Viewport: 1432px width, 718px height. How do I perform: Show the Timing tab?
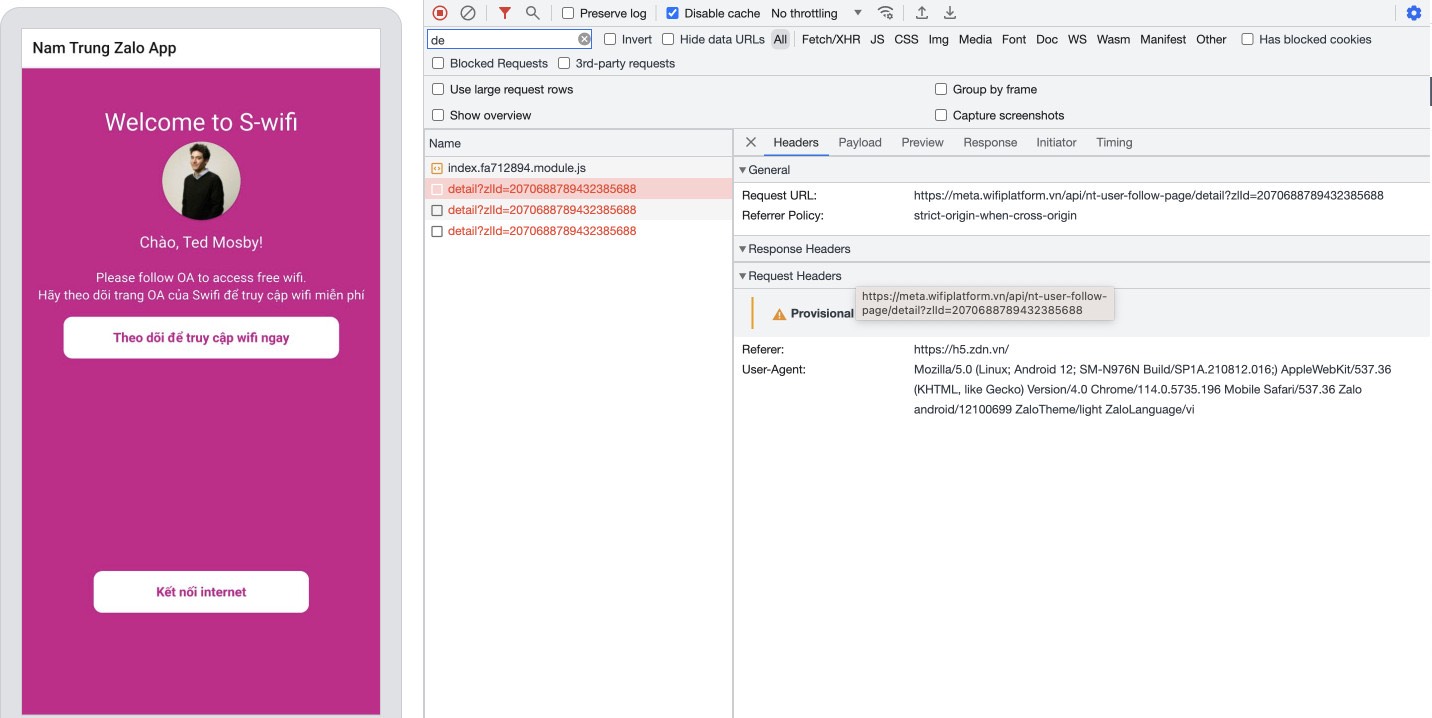1114,142
